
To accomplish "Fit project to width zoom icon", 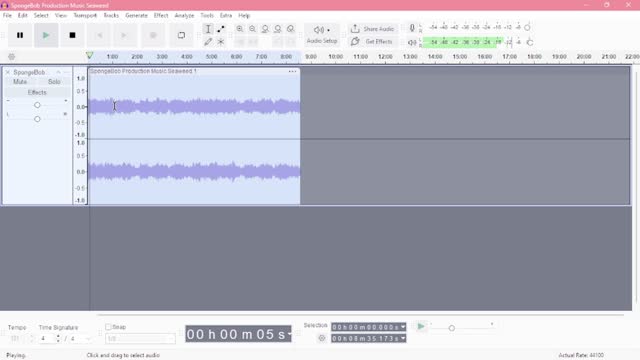I will (x=278, y=29).
